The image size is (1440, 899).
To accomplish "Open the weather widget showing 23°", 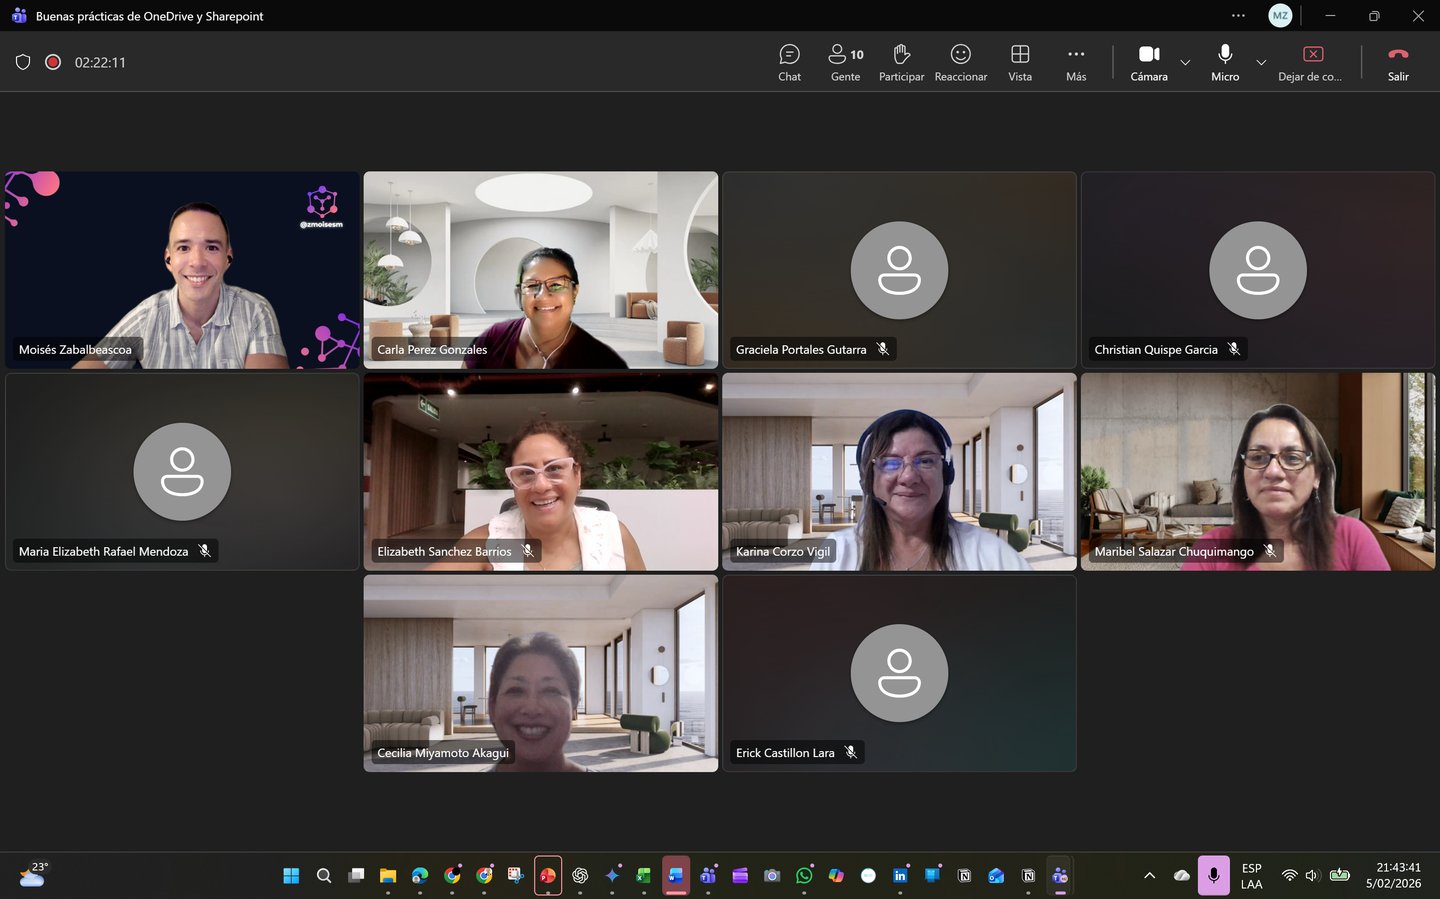I will pyautogui.click(x=34, y=875).
